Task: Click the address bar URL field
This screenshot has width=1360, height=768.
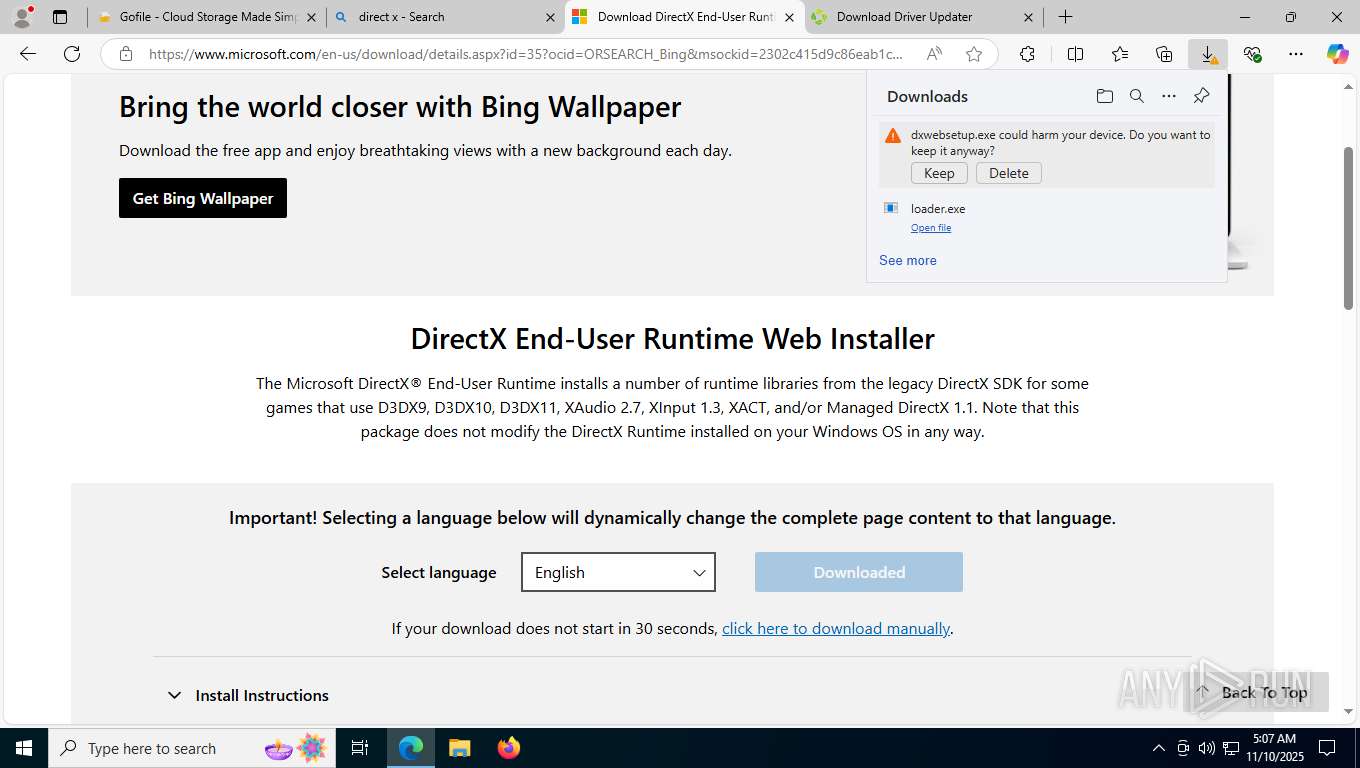Action: point(525,54)
